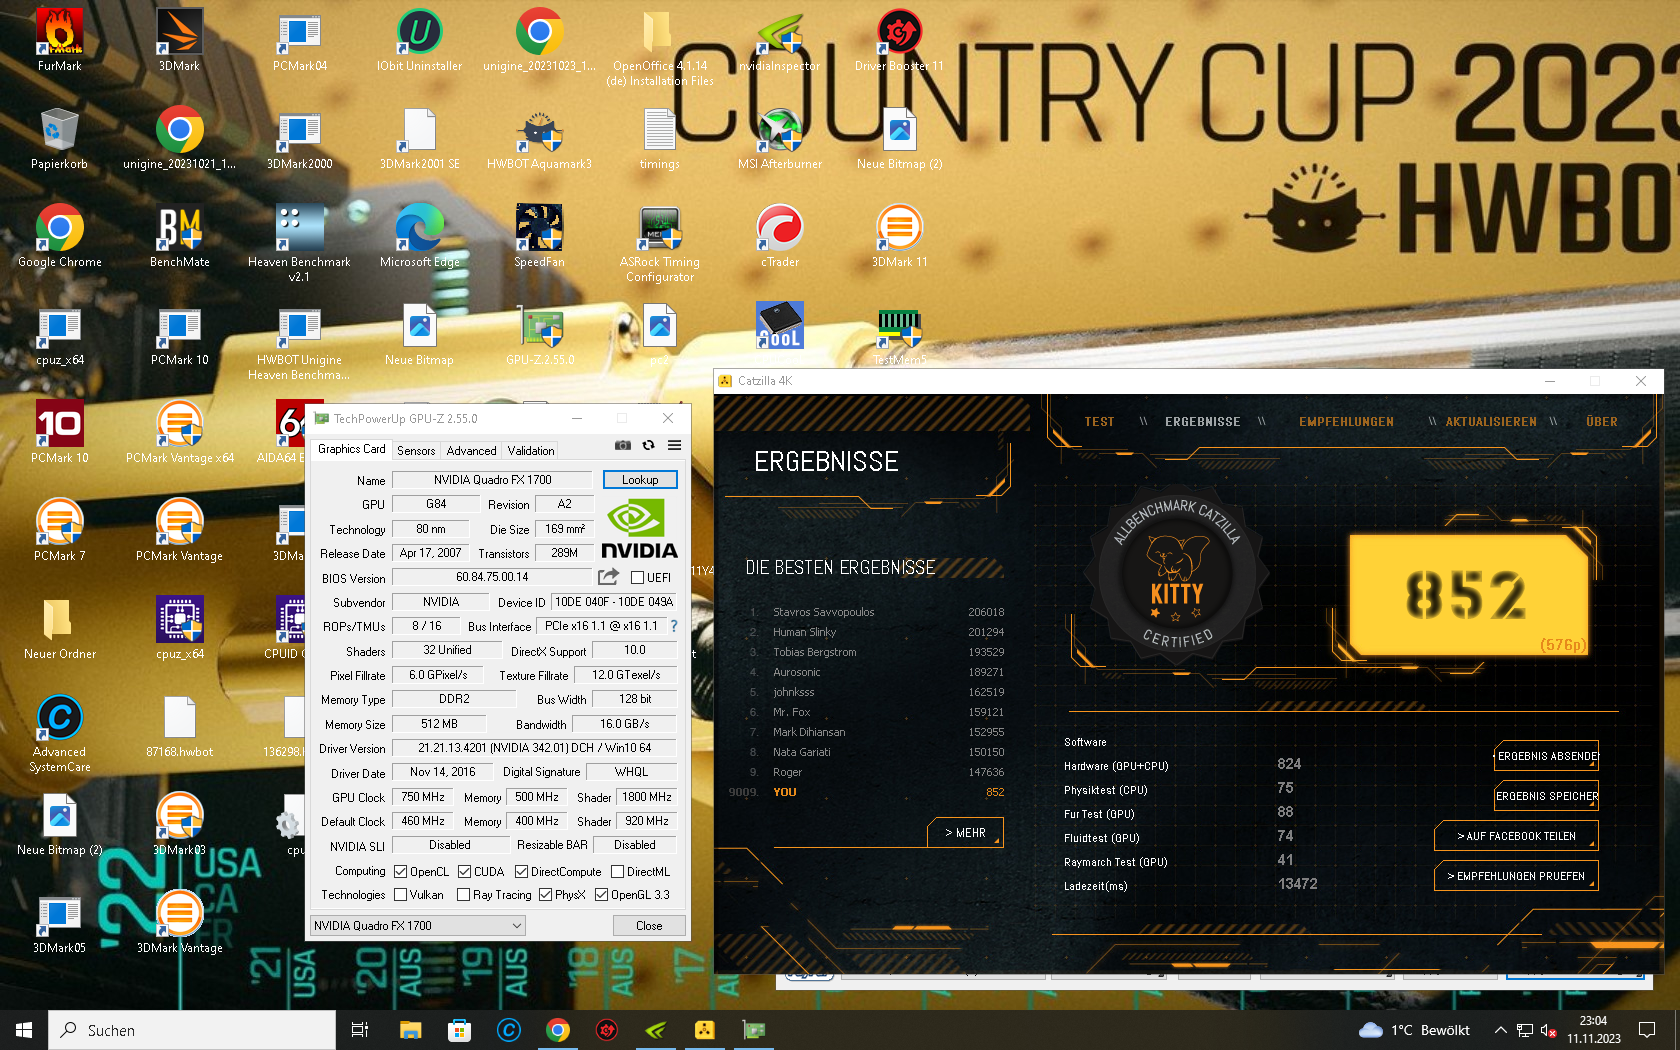The width and height of the screenshot is (1680, 1050).
Task: Open the Catzilla TEST tab
Action: [1099, 422]
